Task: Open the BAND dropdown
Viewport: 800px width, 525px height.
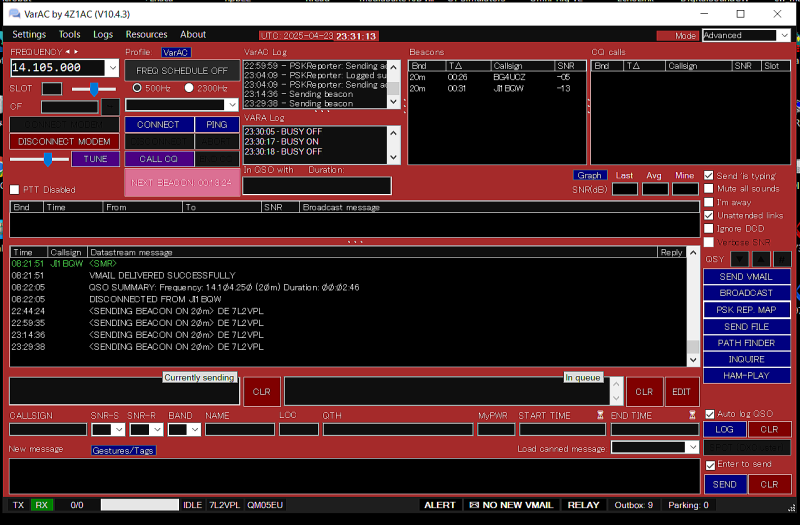Action: coord(195,430)
